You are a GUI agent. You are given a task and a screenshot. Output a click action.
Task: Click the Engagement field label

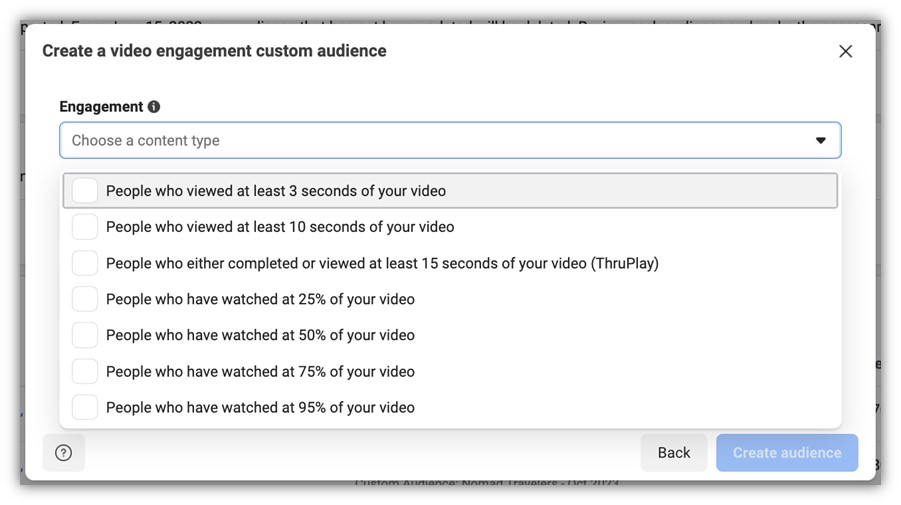101,107
